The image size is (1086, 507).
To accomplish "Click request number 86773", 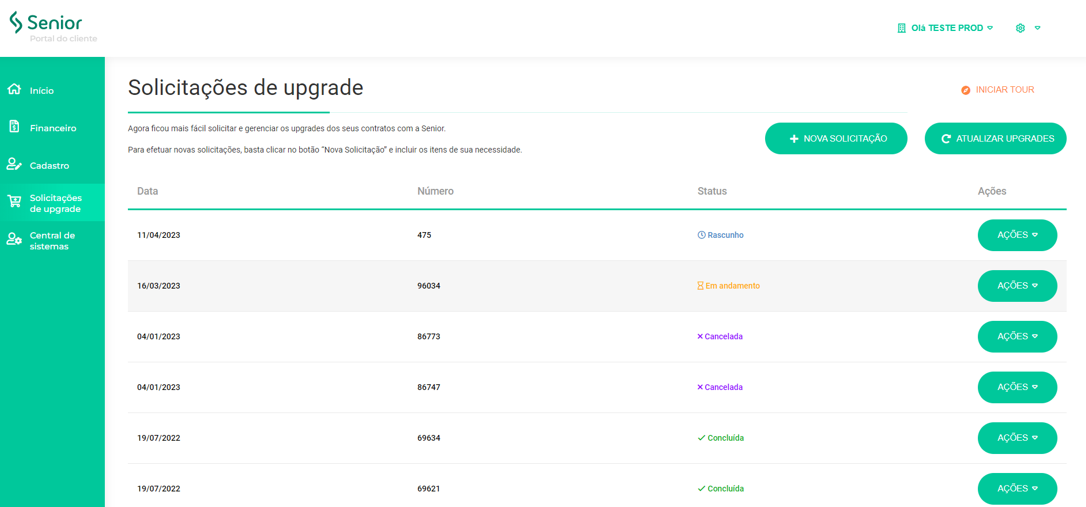I will [x=429, y=337].
